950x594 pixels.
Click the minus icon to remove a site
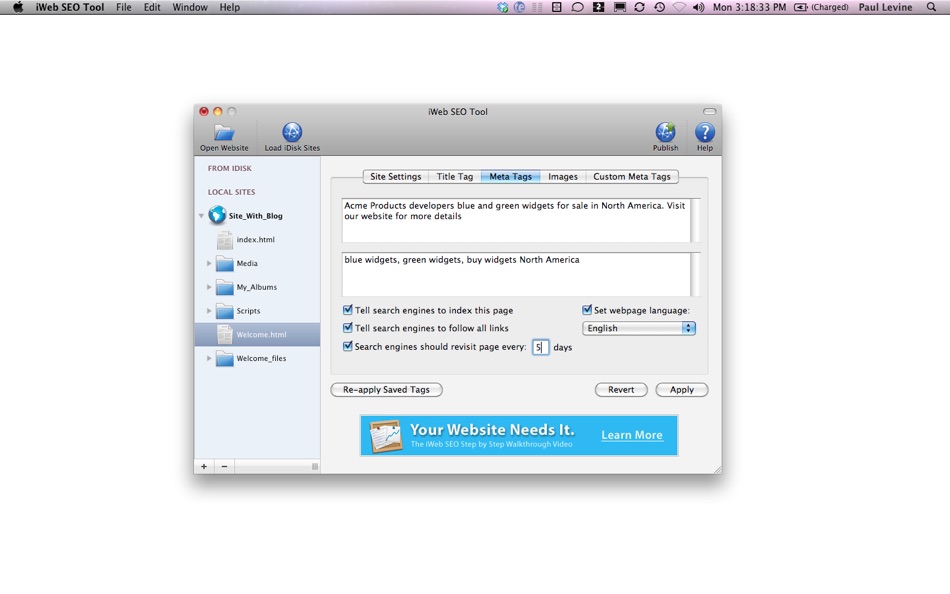pyautogui.click(x=224, y=466)
